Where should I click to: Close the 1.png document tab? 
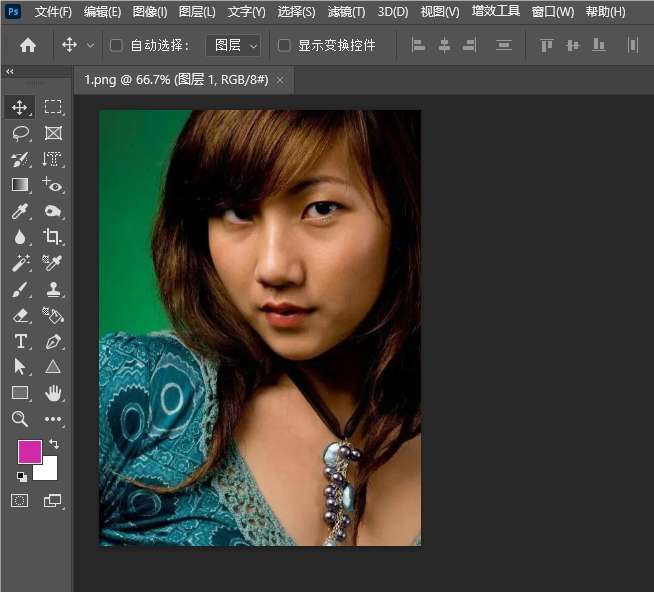280,80
